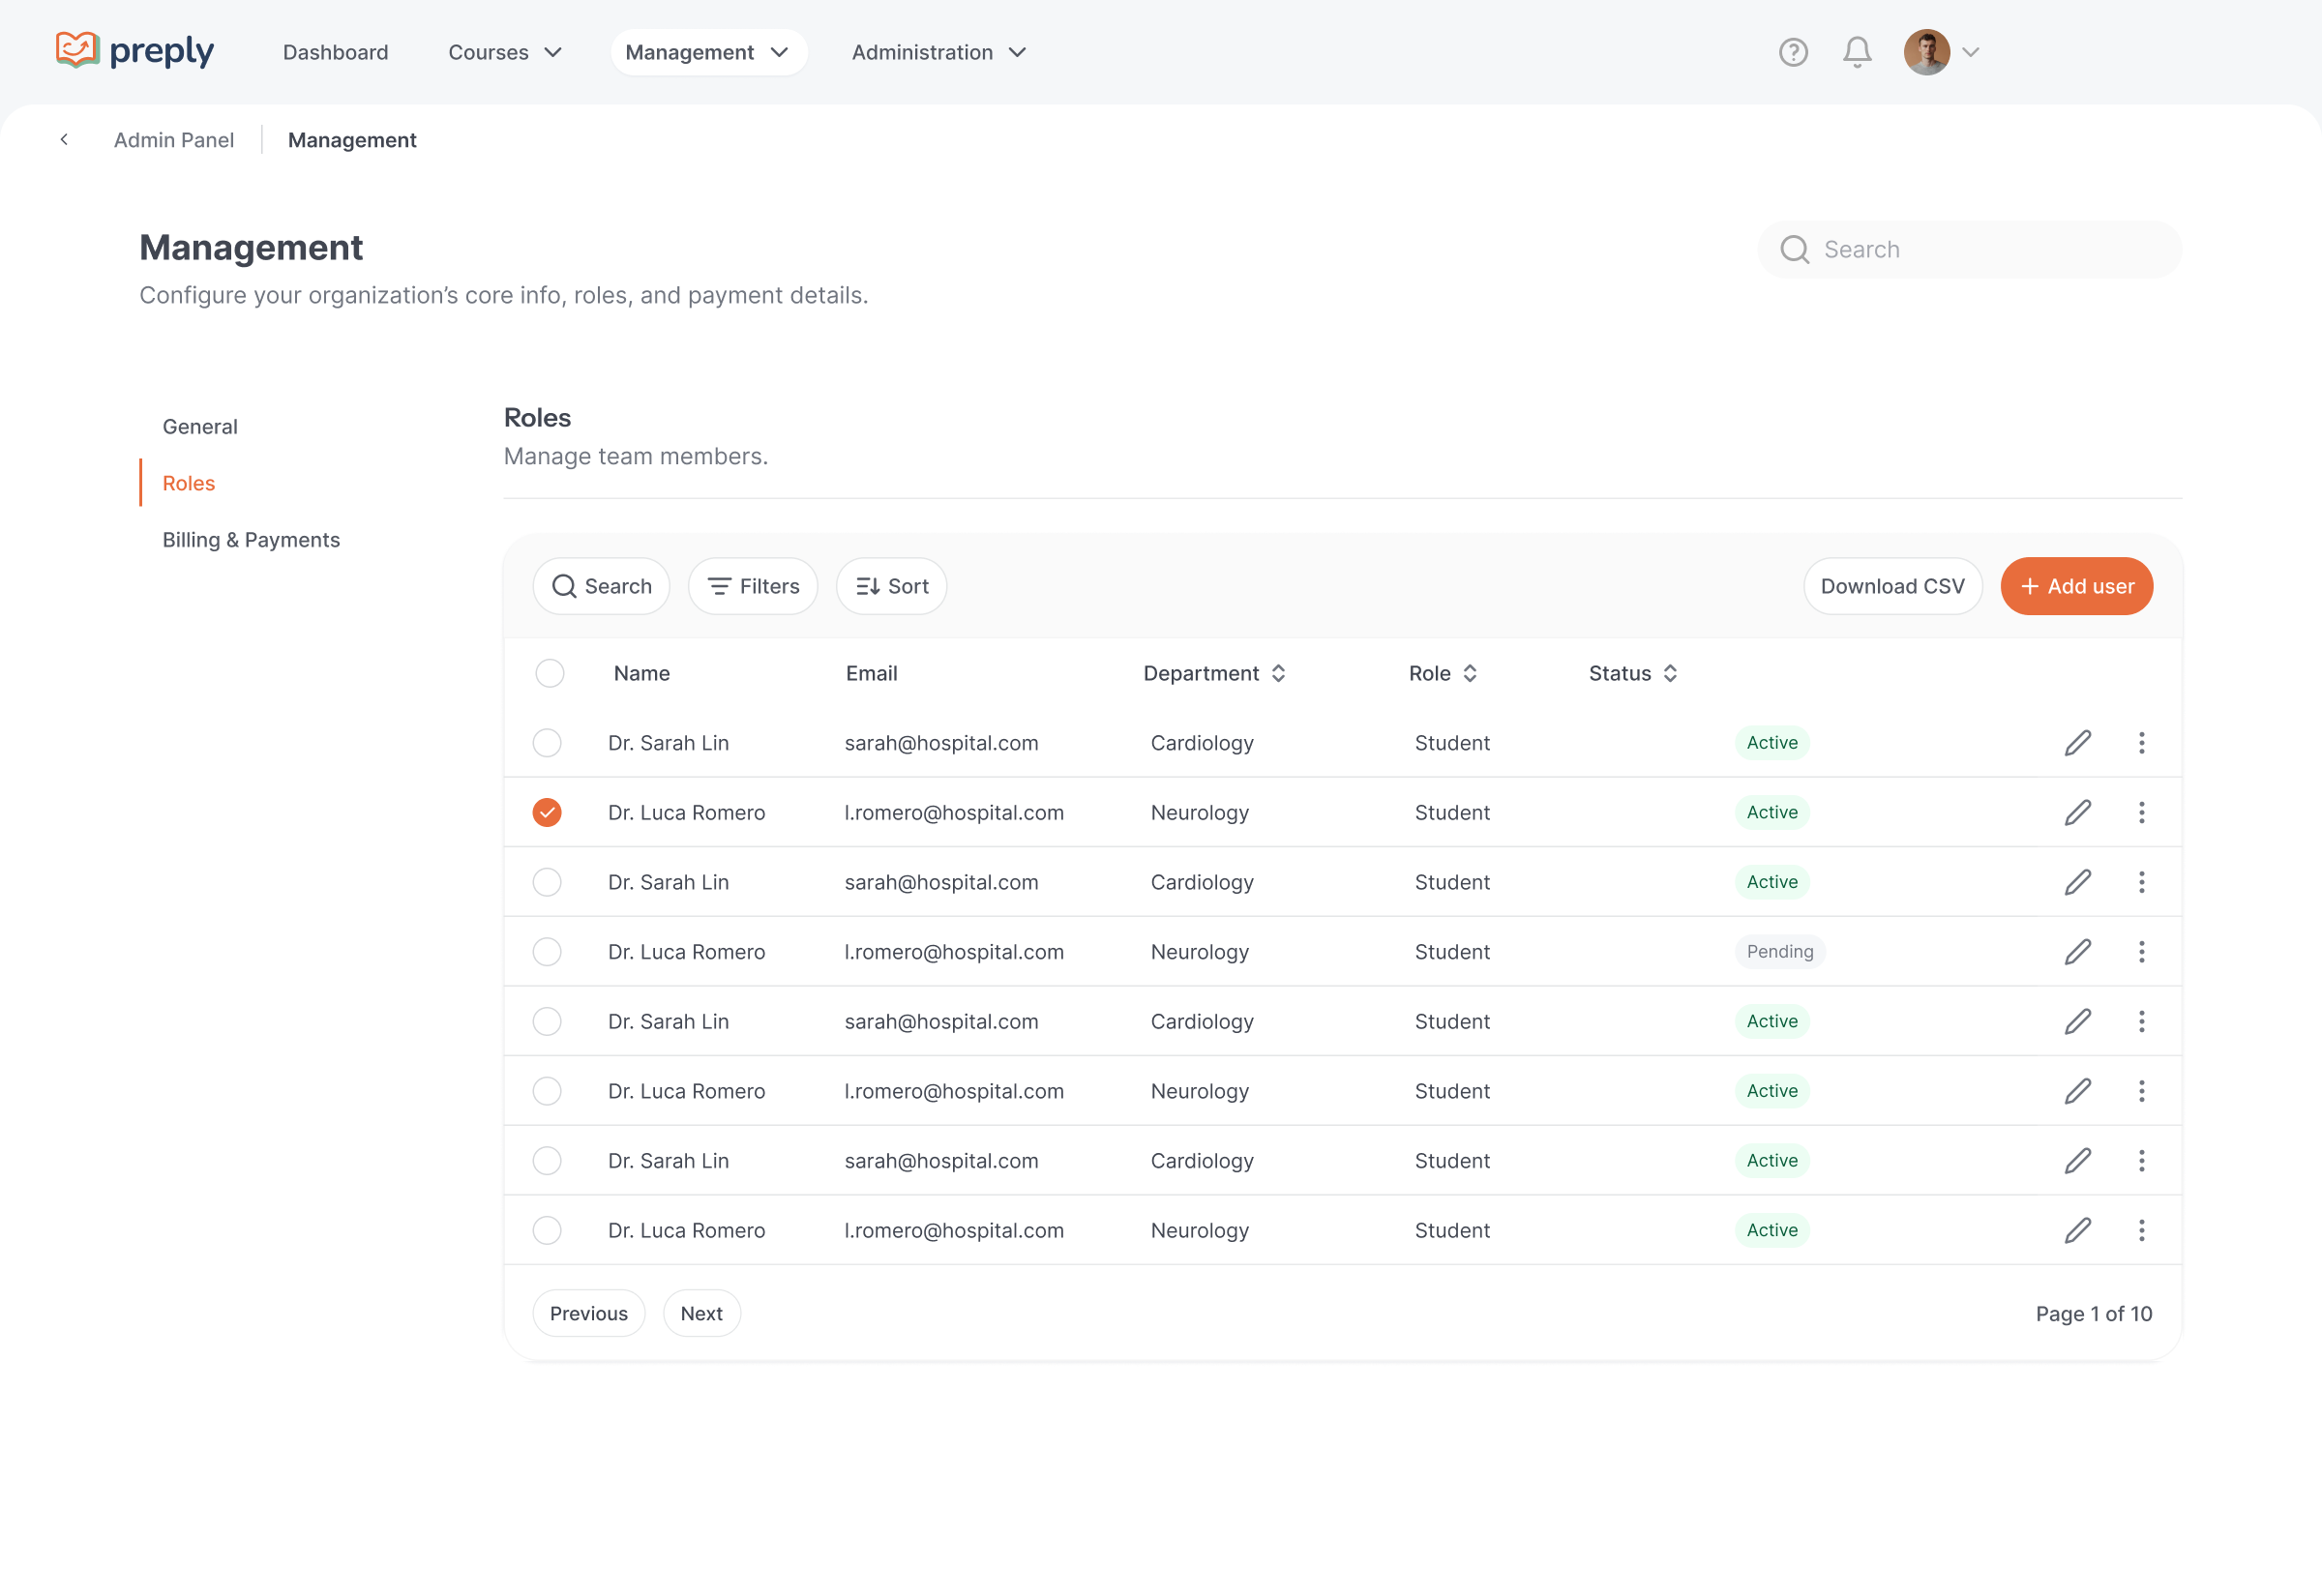This screenshot has height=1596, width=2322.
Task: Click the Preply logo
Action: [x=135, y=51]
